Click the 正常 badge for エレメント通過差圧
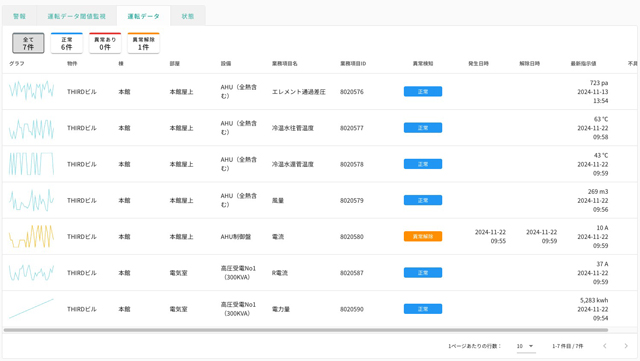 tap(423, 91)
